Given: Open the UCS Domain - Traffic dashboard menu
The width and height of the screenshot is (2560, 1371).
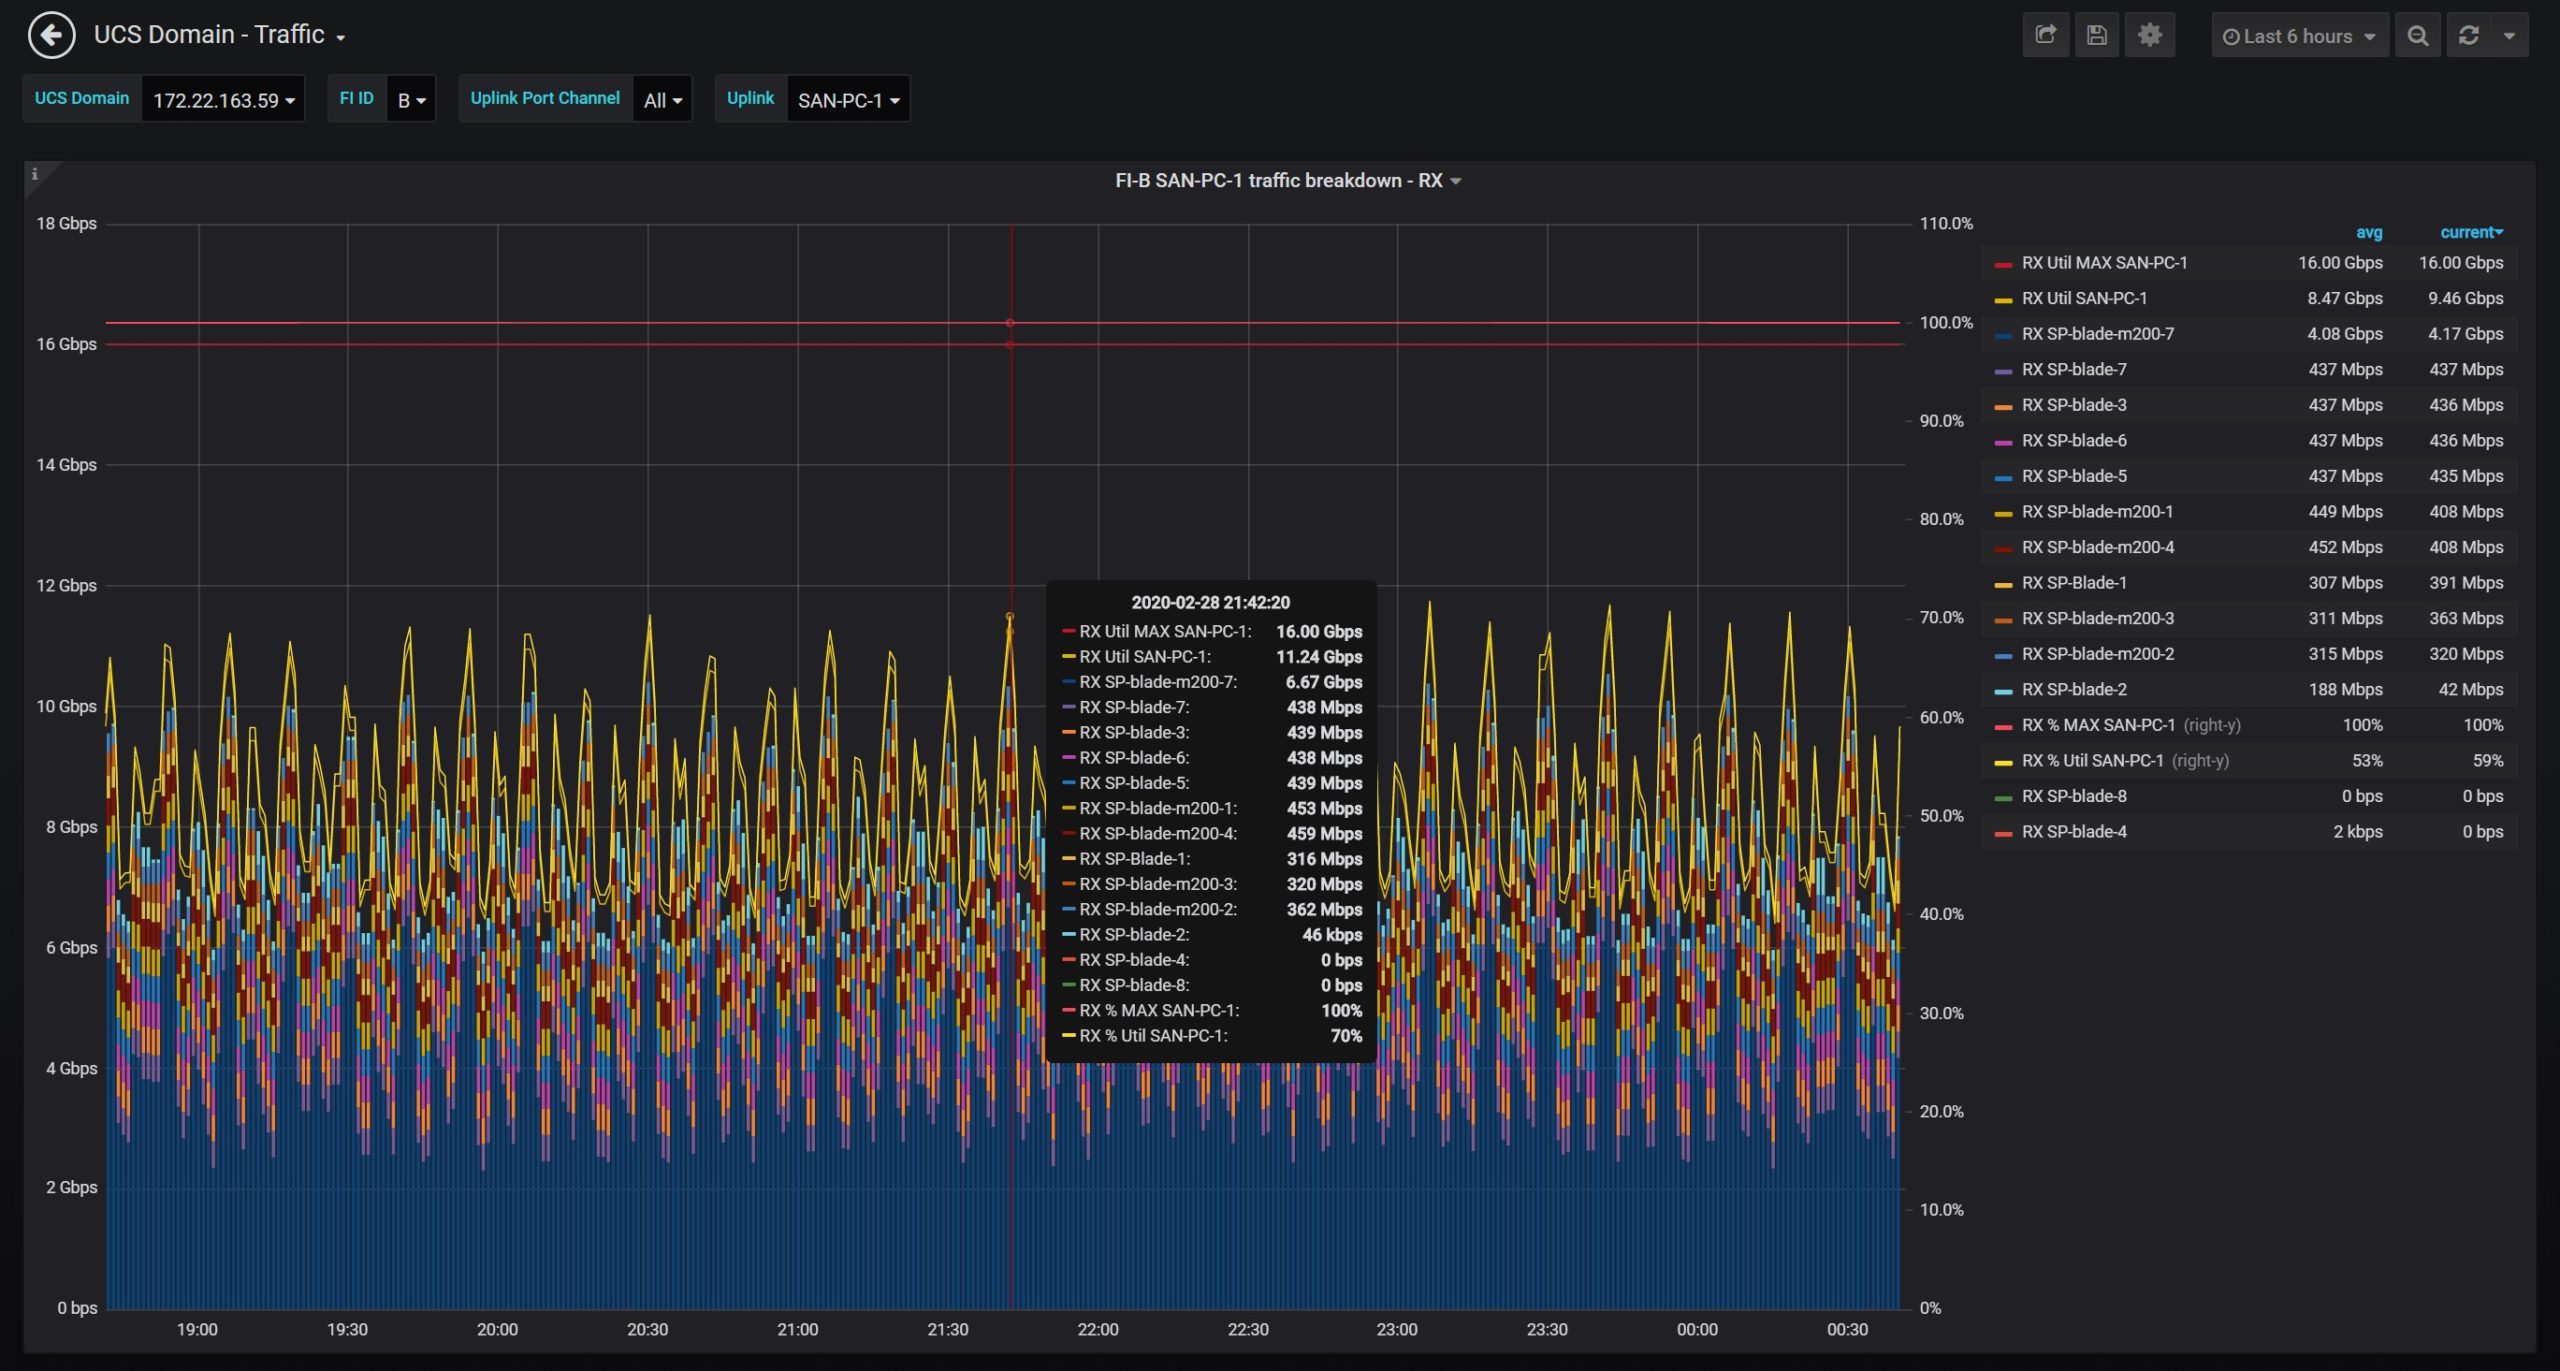Looking at the screenshot, I should (x=220, y=35).
